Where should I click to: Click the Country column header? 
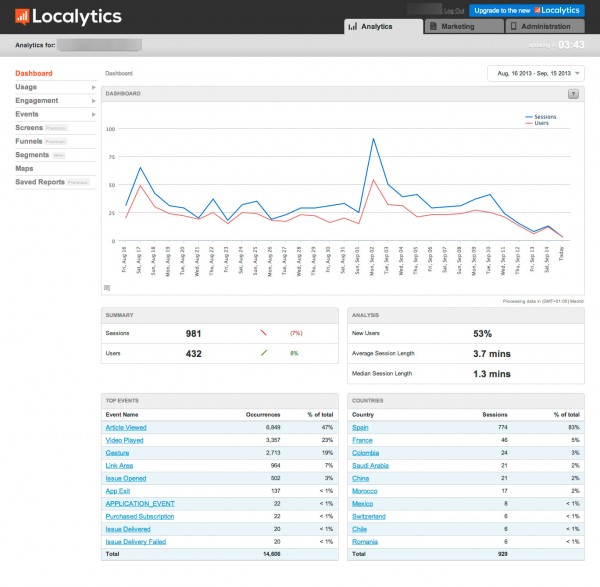[x=363, y=414]
